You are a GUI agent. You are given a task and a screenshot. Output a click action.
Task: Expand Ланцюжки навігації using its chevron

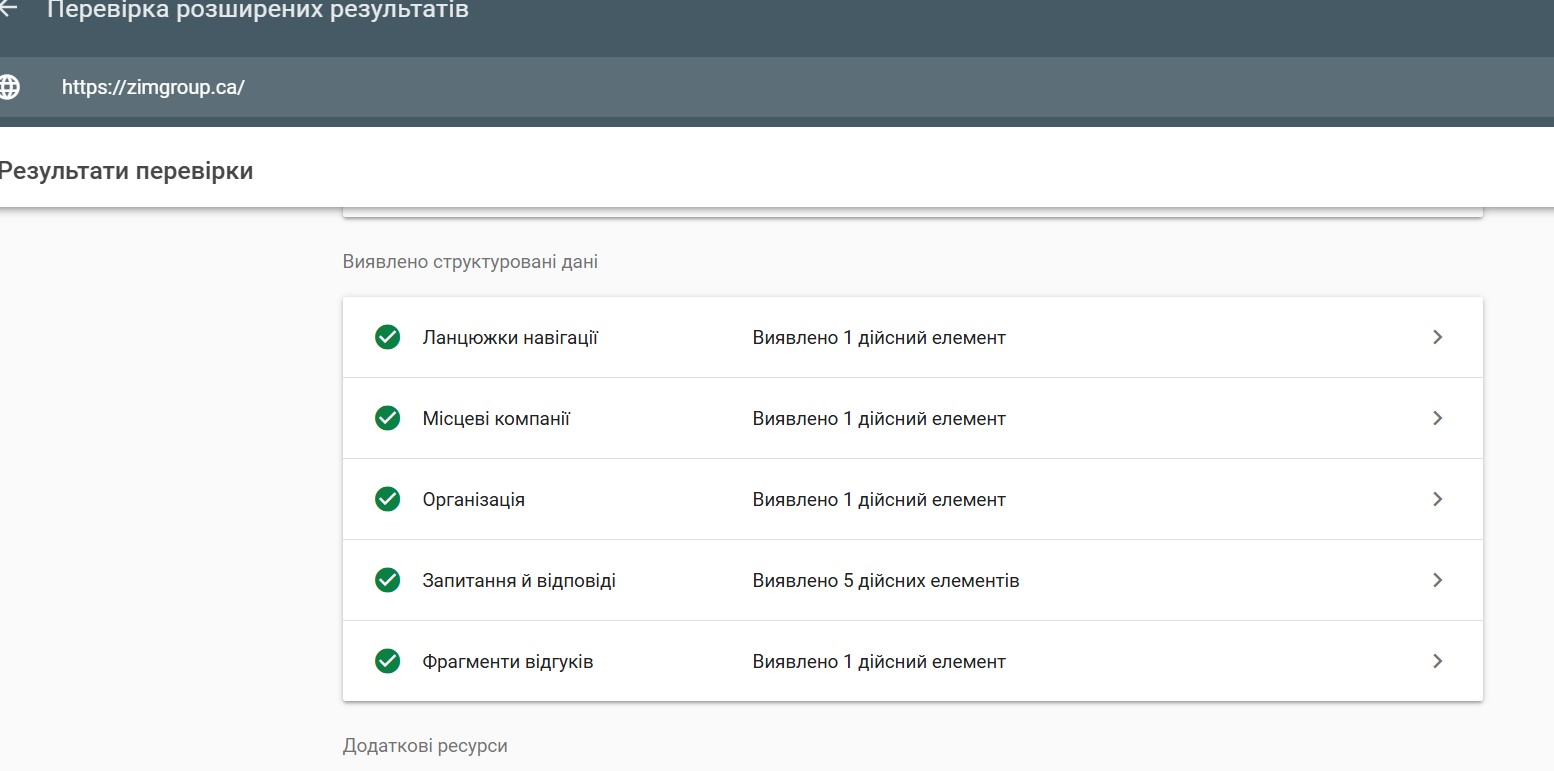pos(1437,337)
